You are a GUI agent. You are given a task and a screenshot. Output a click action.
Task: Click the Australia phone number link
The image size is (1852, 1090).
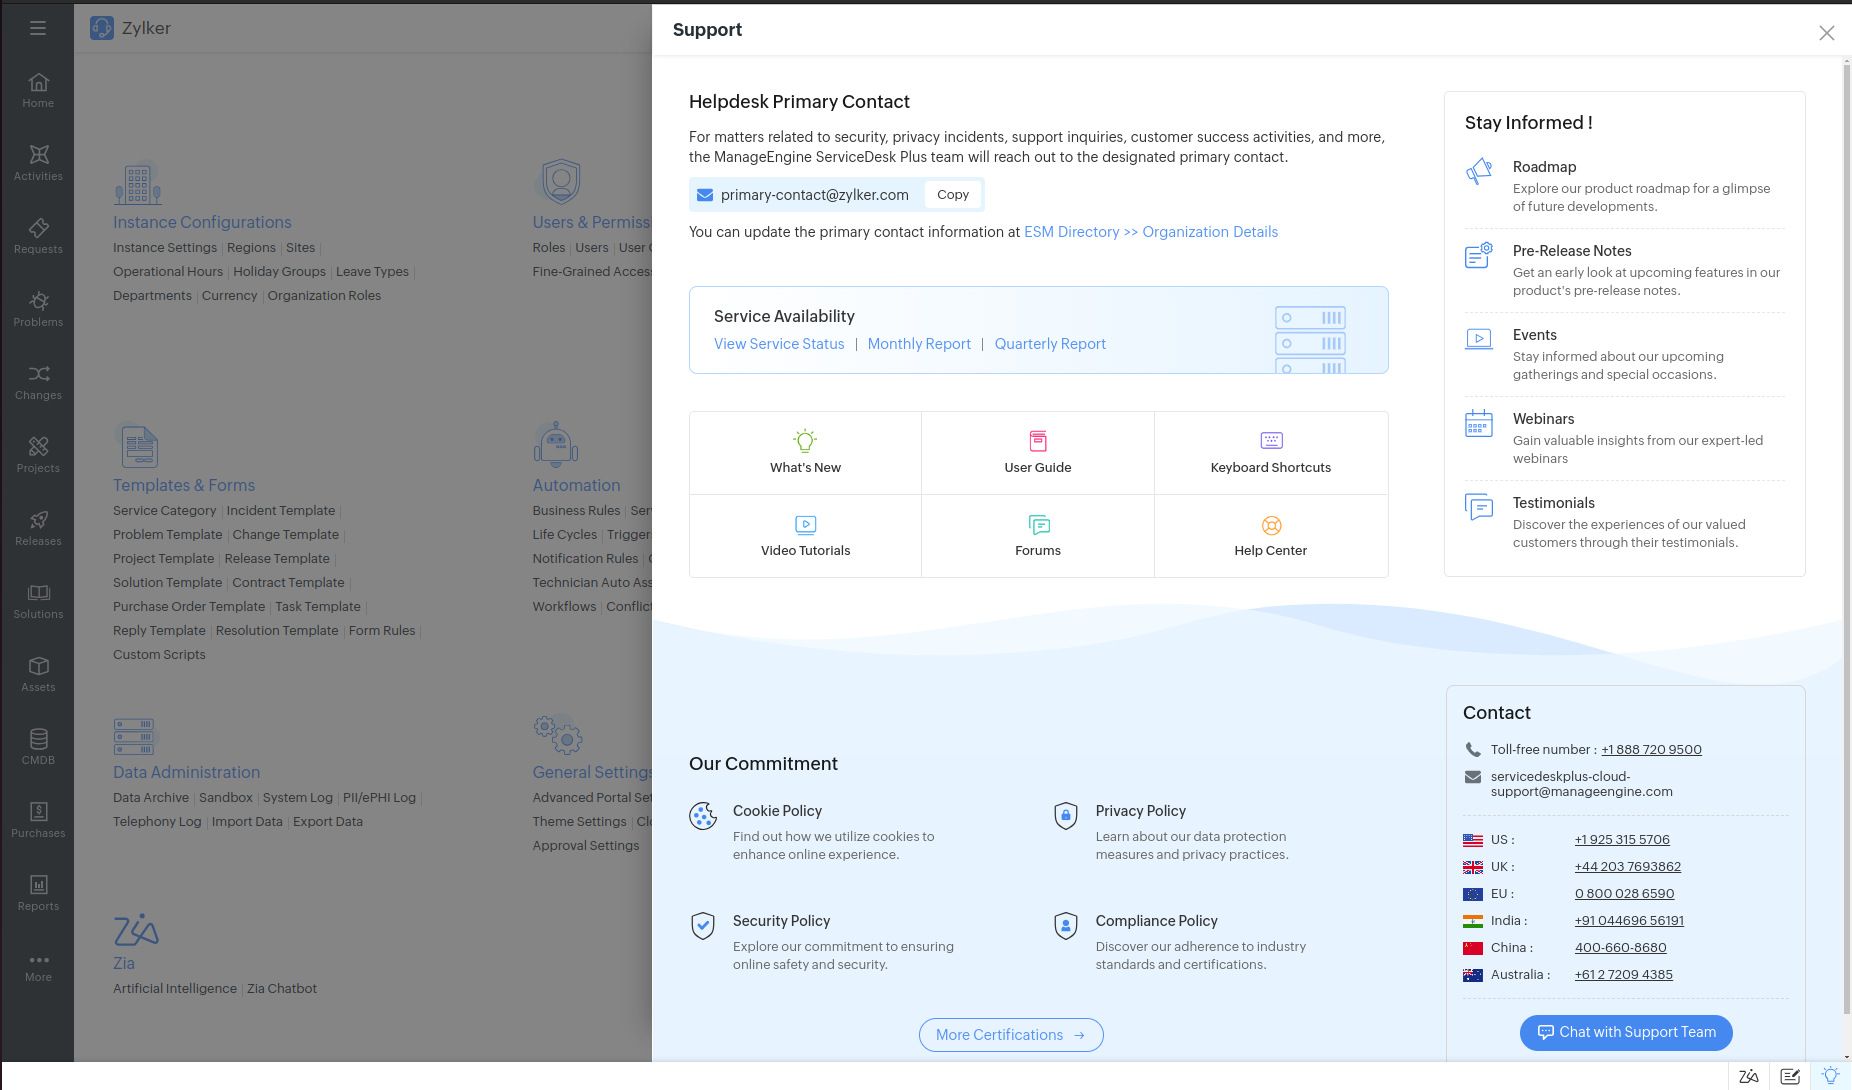(x=1623, y=975)
